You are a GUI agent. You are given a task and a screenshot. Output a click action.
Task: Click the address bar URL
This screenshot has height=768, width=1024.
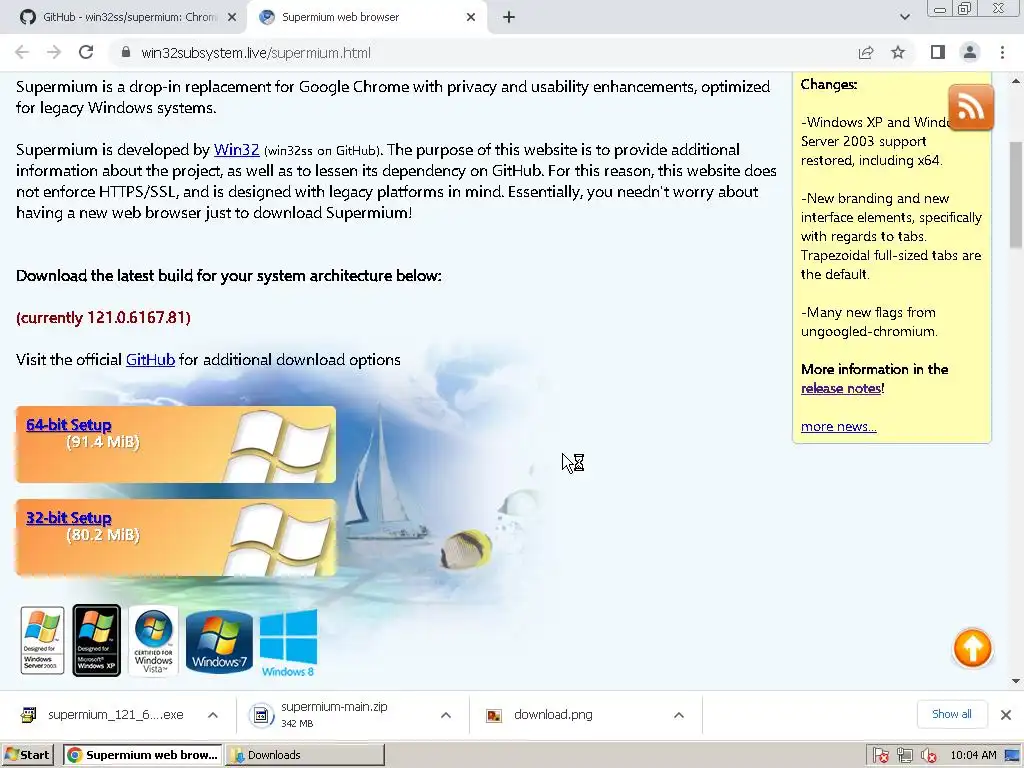[x=255, y=53]
